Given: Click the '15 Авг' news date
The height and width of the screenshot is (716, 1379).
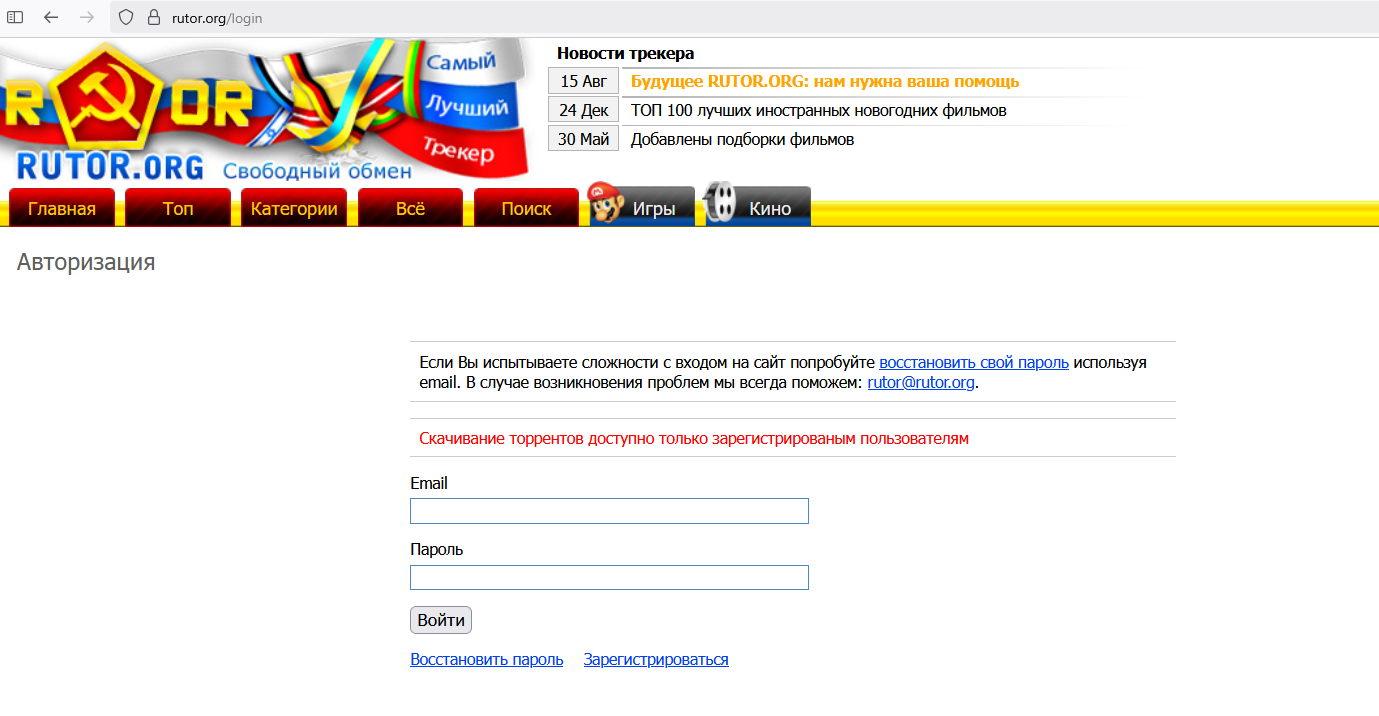Looking at the screenshot, I should coord(583,82).
